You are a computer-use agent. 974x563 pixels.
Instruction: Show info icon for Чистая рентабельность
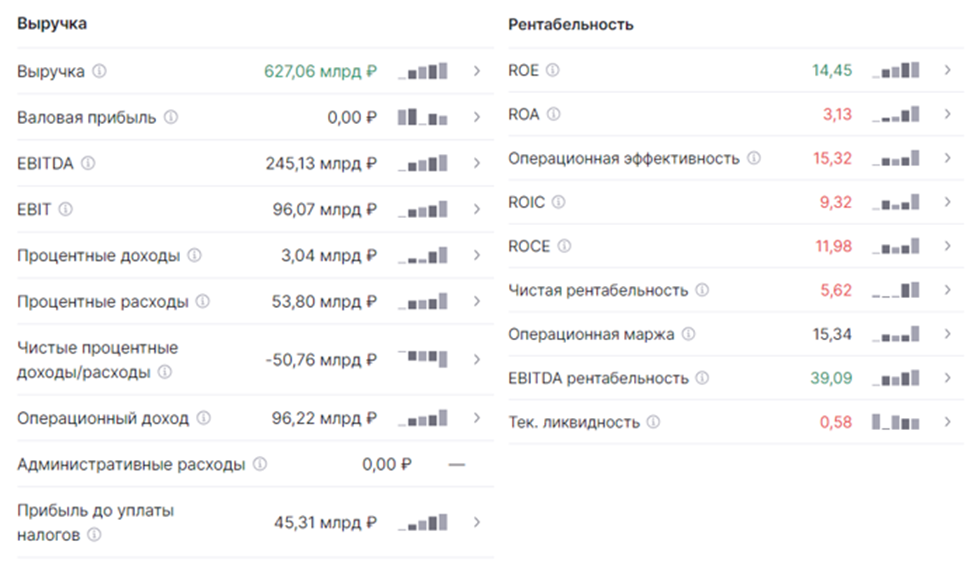click(x=702, y=290)
